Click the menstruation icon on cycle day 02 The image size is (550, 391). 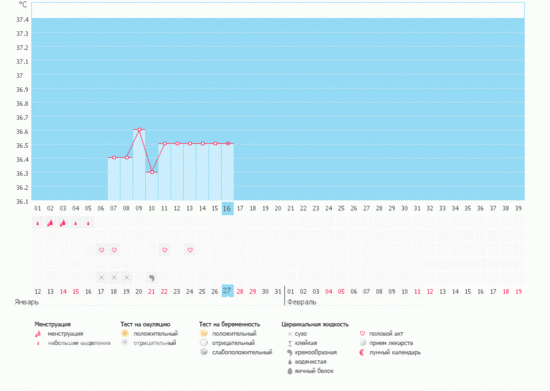click(50, 223)
